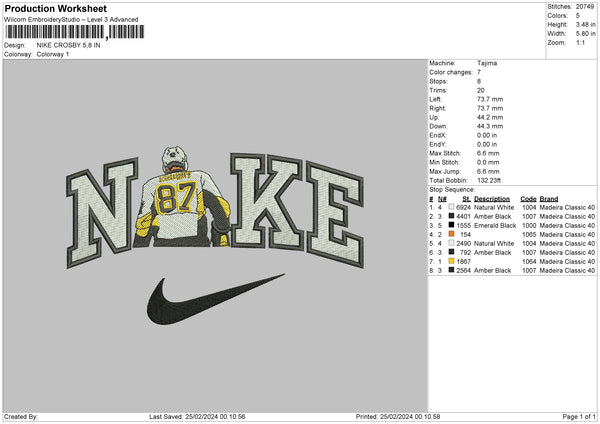Click the 'Colors:' label in summary box
This screenshot has height=424, width=600.
coord(558,16)
